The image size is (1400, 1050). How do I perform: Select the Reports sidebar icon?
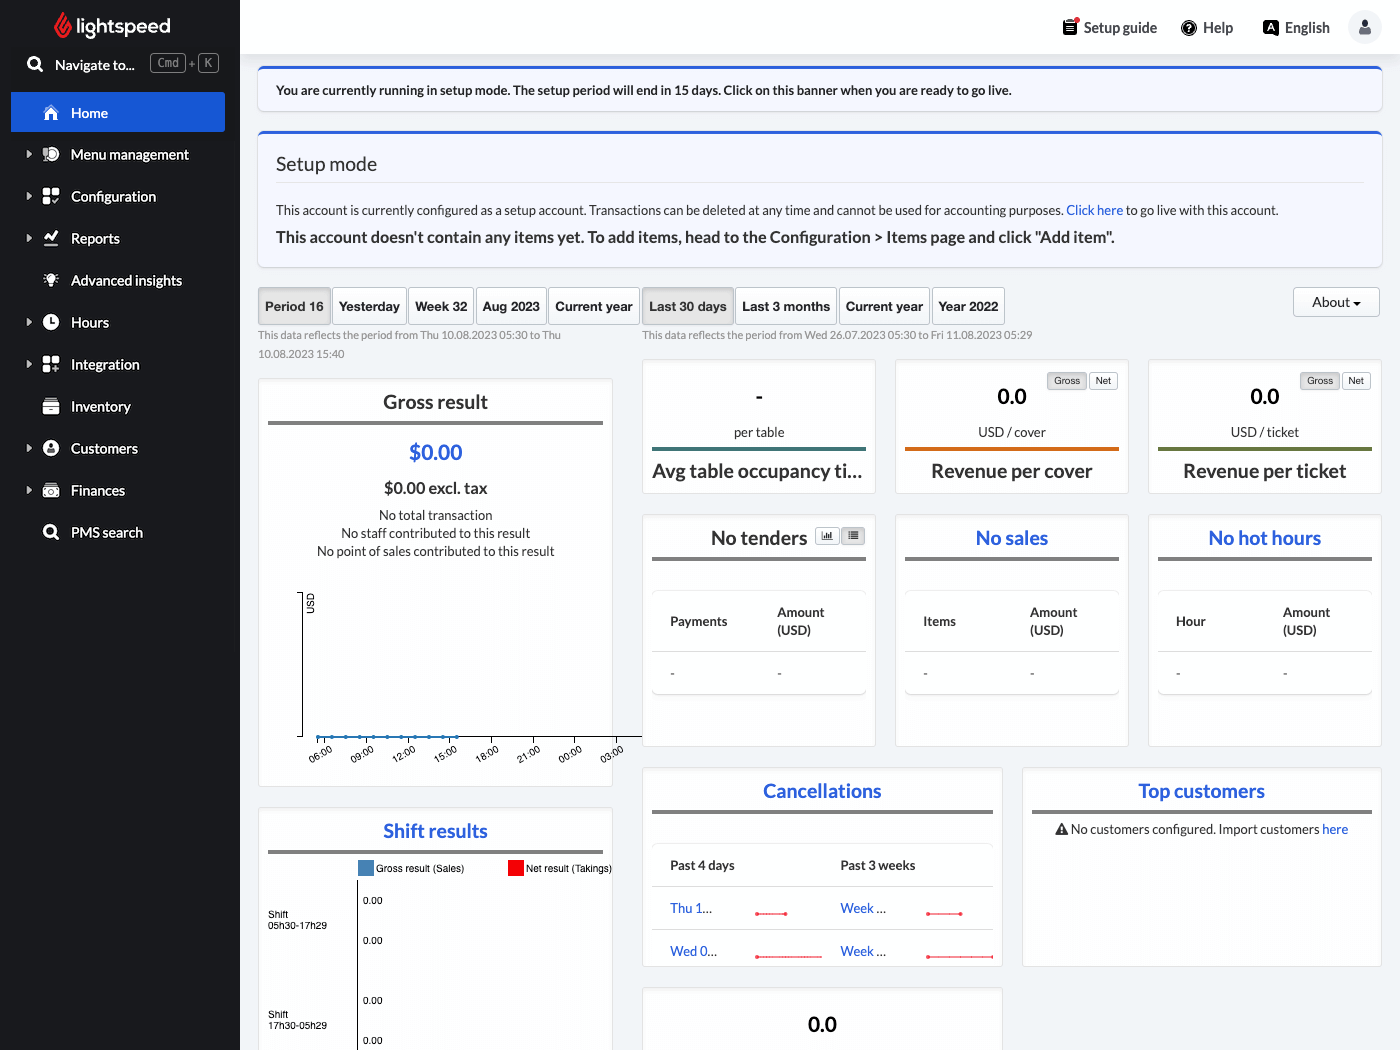50,238
